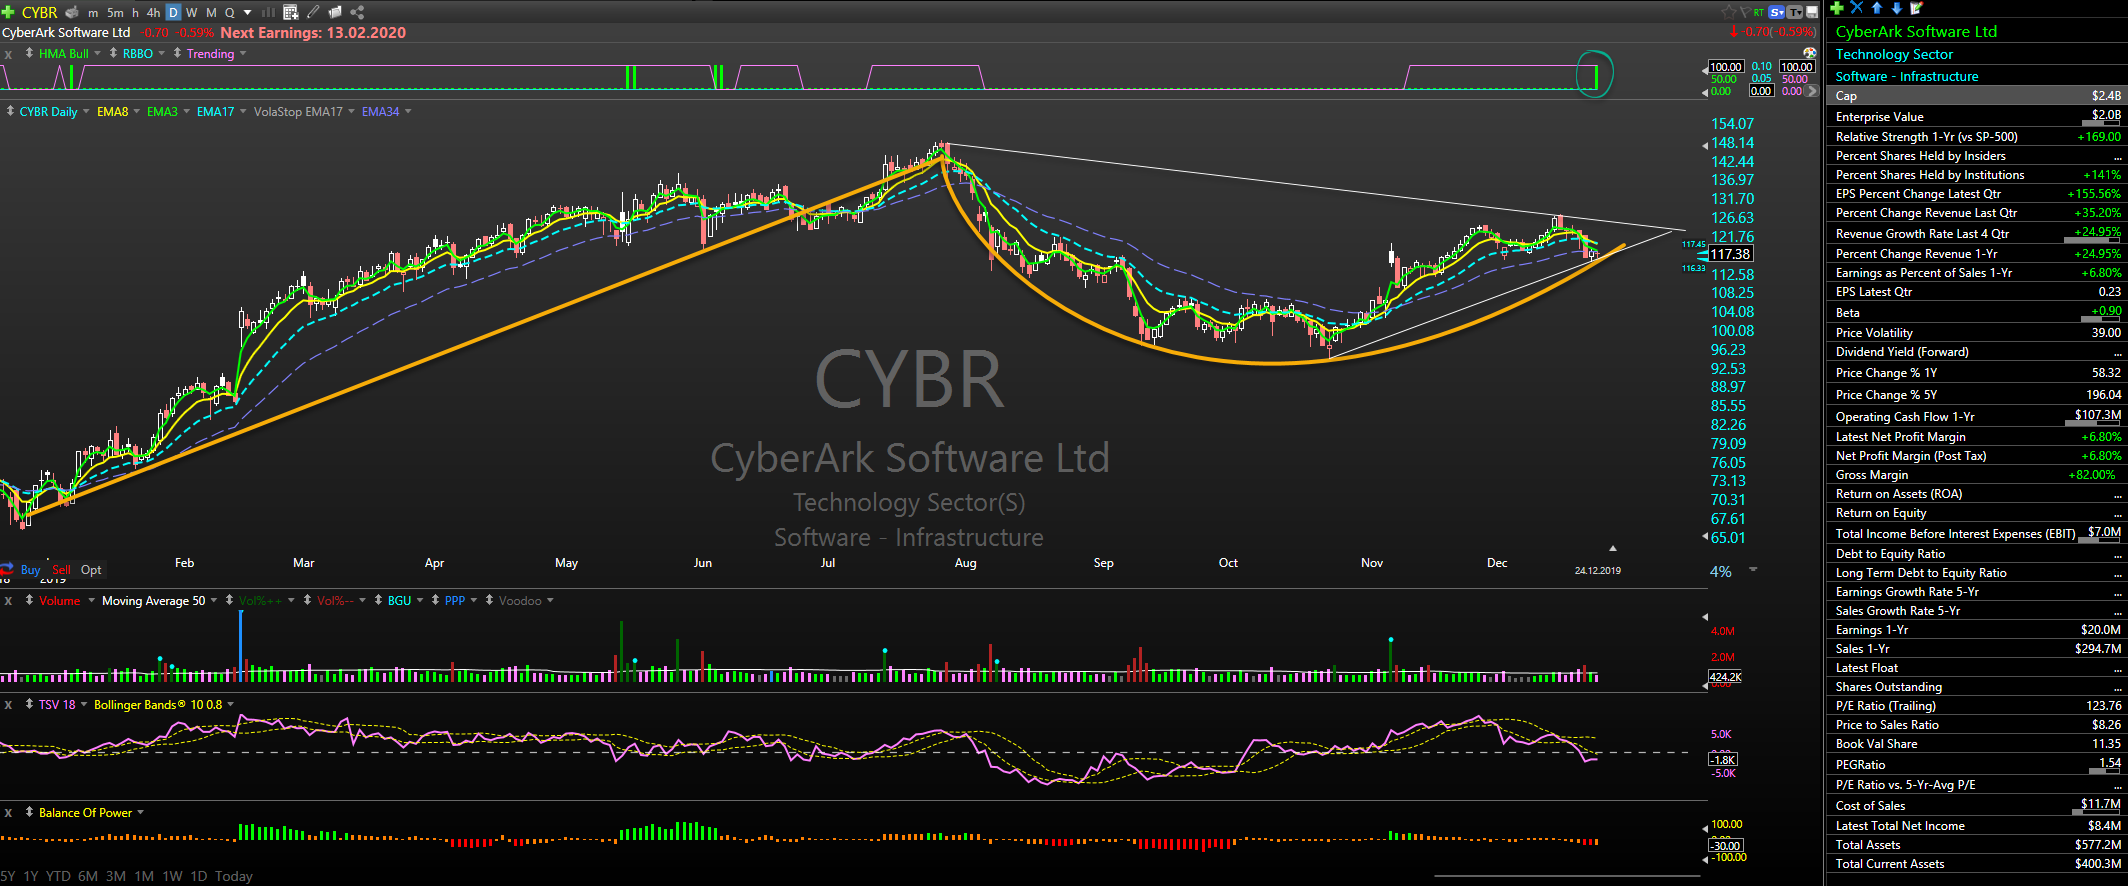Click the green plus icon in the data panel

(x=1837, y=8)
